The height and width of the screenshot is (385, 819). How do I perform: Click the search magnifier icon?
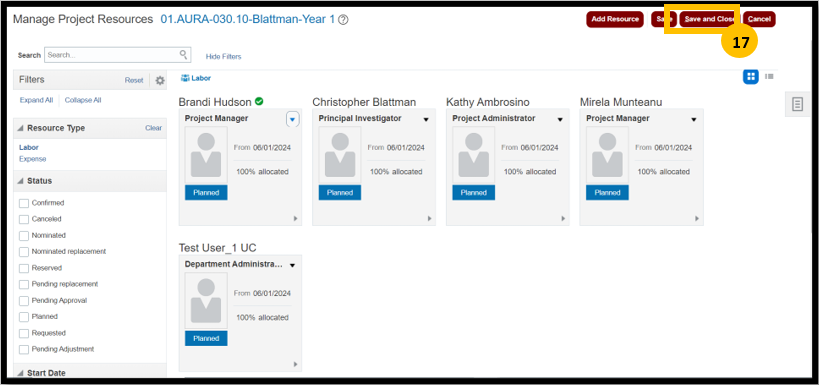[183, 54]
